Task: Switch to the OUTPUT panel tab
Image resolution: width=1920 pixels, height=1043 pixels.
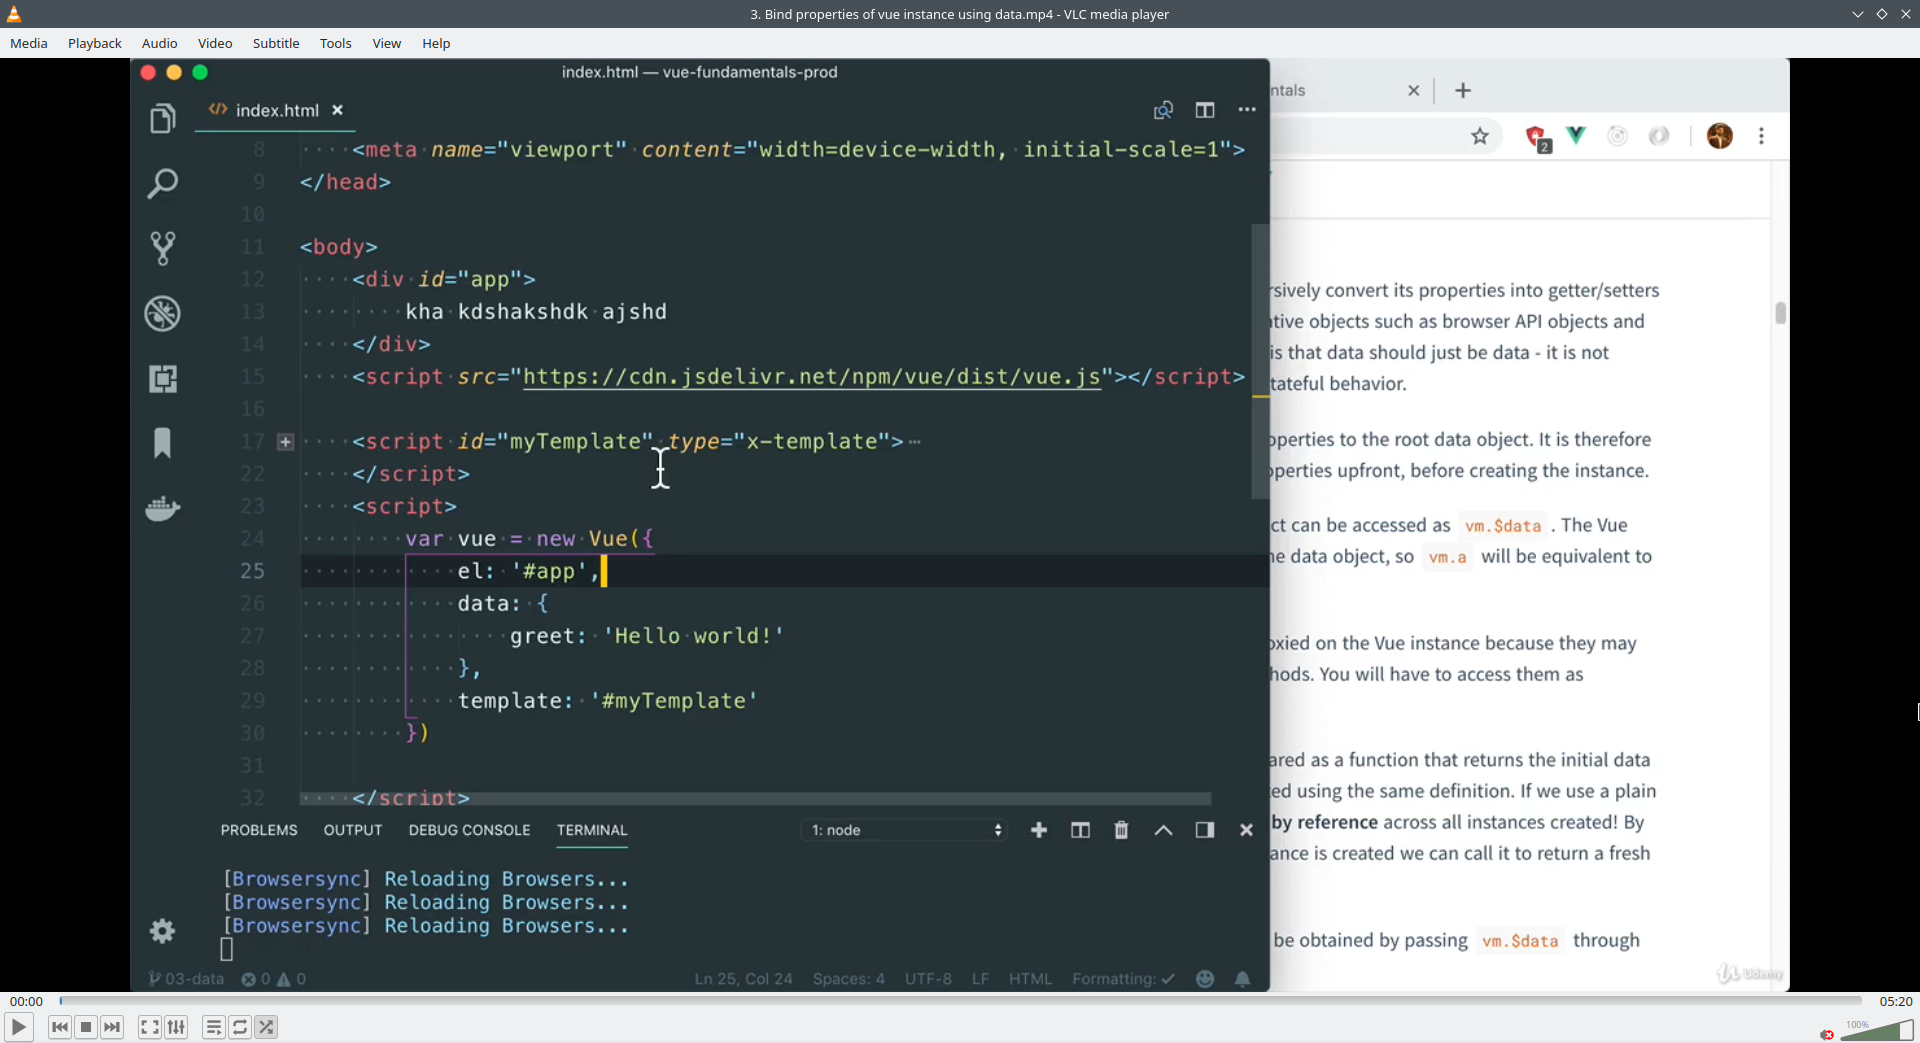Action: [x=353, y=830]
